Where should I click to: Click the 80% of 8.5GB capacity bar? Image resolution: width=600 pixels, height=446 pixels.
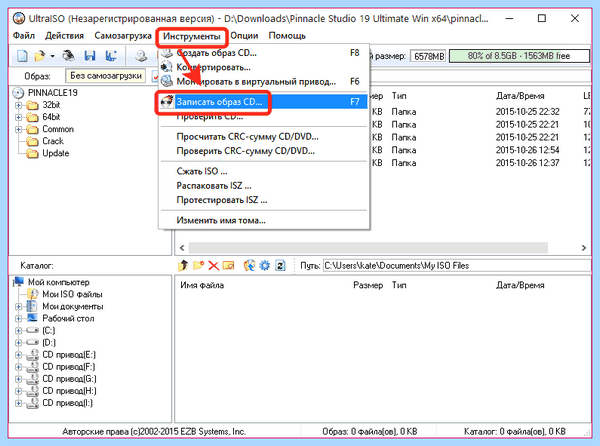pos(519,56)
